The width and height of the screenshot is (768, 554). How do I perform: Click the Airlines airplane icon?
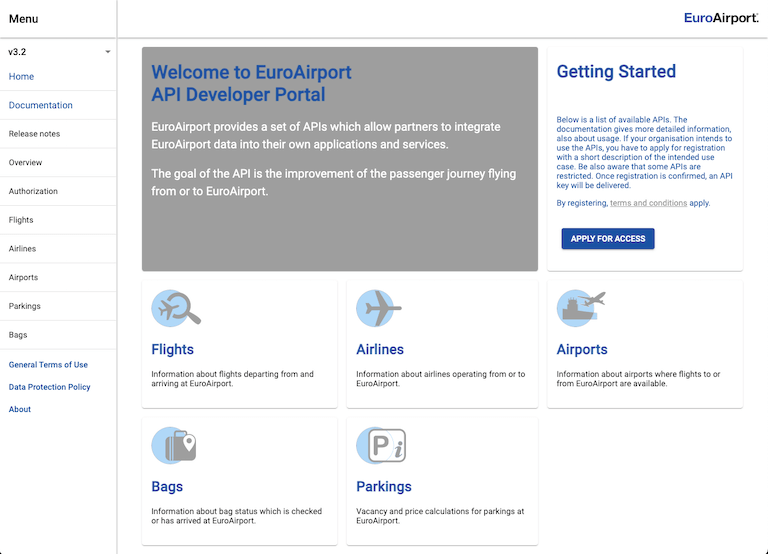pos(379,308)
